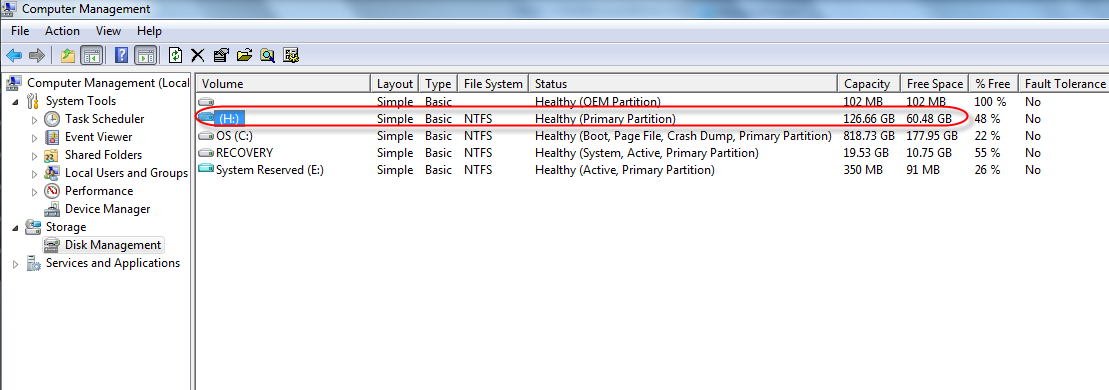Click the Performance gauge icon

point(52,191)
